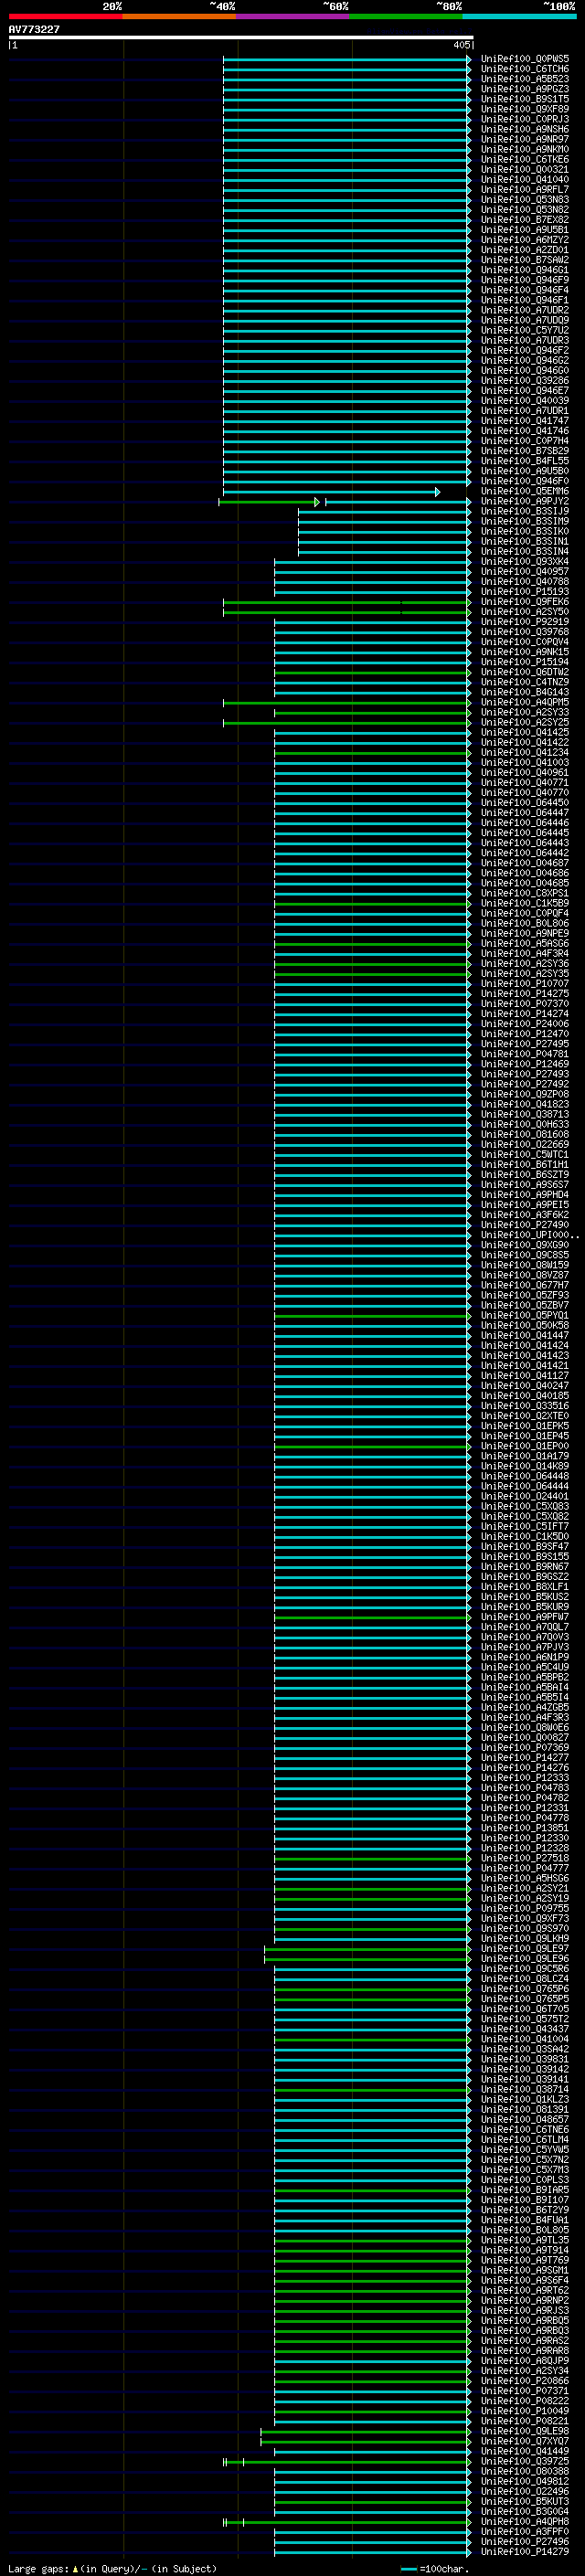Click the end position label 405
This screenshot has height=2576, width=585.
461,45
